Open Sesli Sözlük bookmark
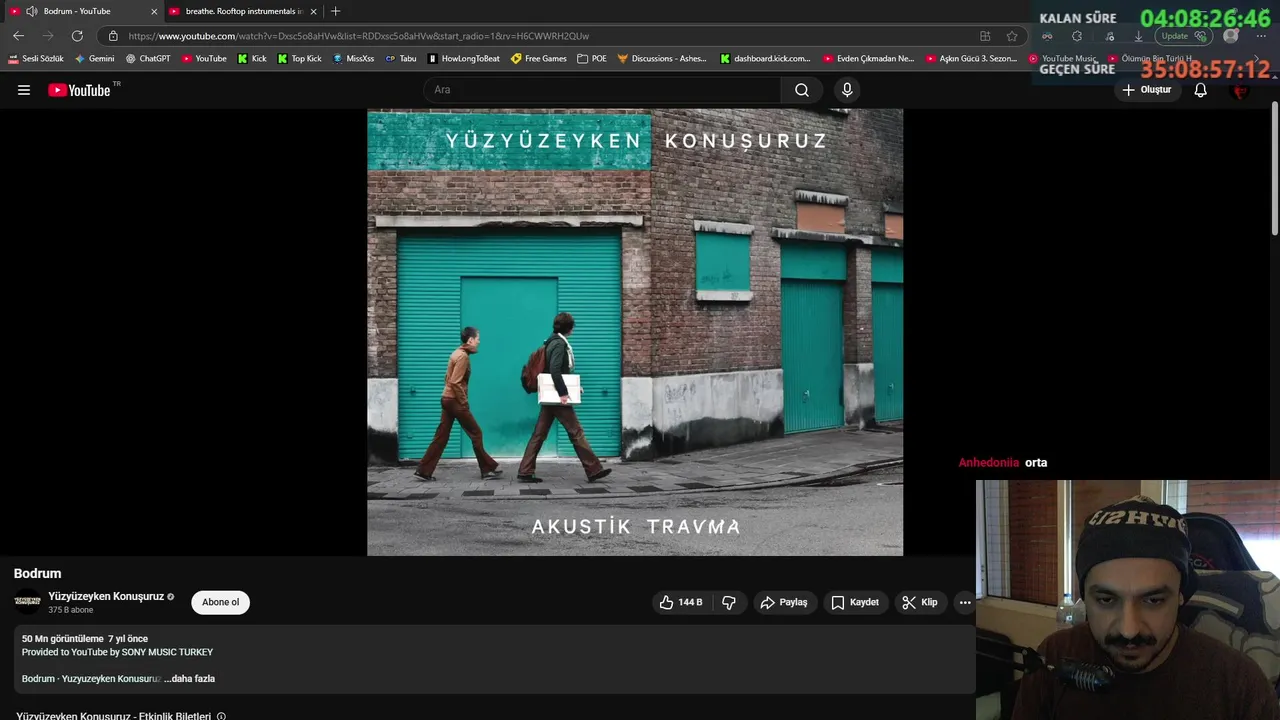 tap(36, 59)
